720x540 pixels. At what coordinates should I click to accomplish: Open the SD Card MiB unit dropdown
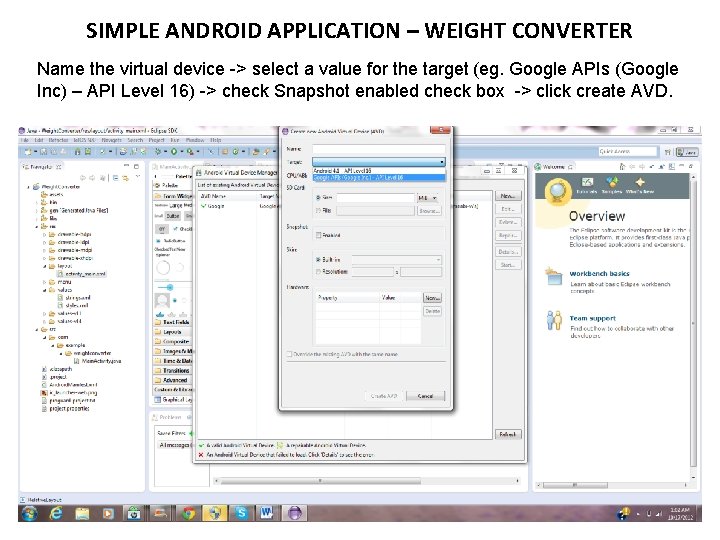[428, 198]
